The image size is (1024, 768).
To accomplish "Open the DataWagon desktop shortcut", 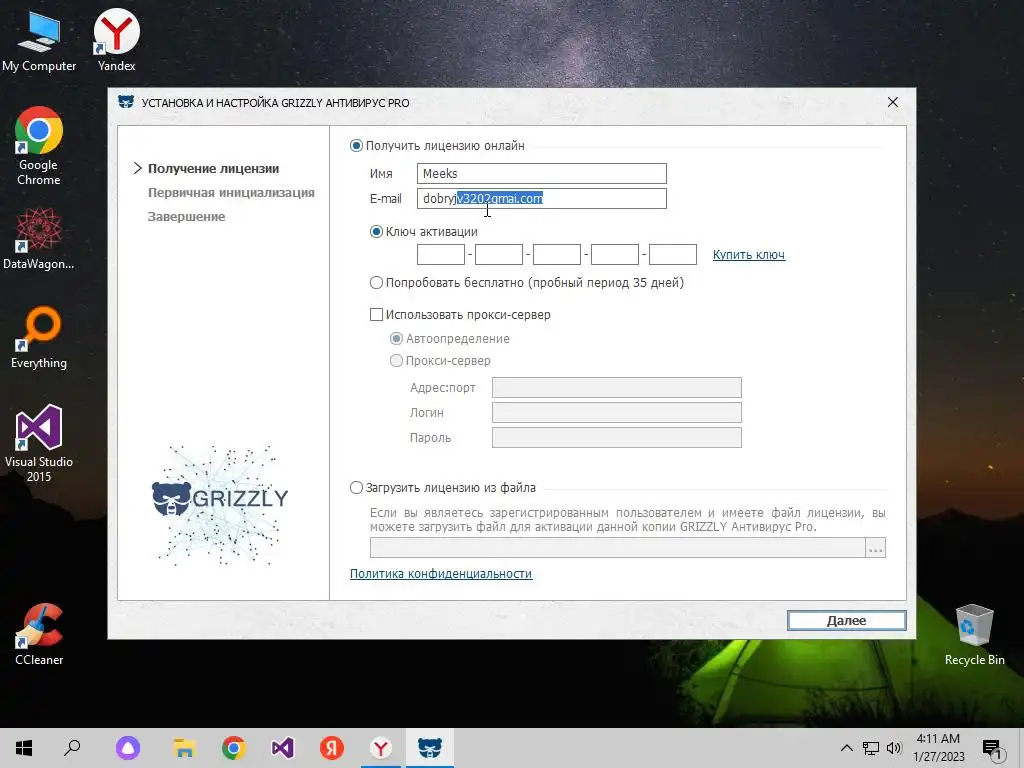I will (x=39, y=238).
